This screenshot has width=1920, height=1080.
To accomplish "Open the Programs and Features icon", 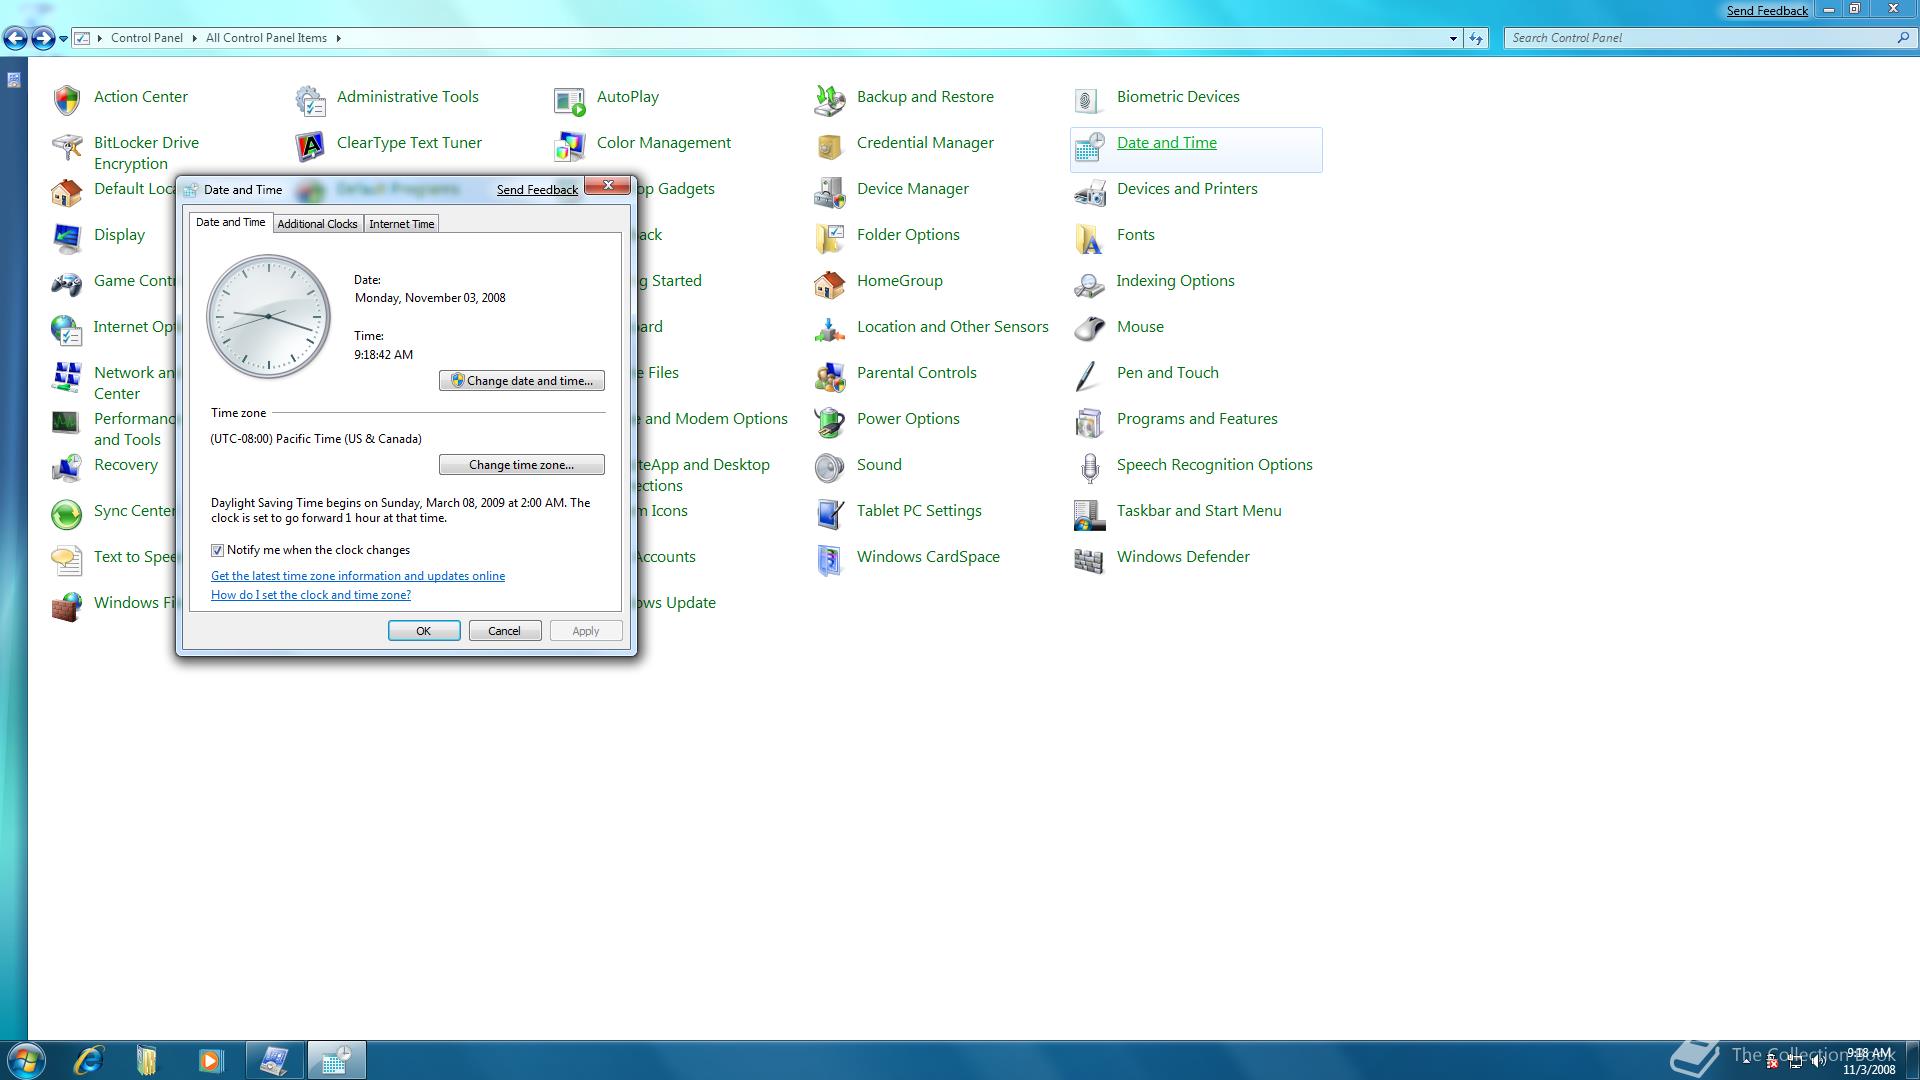I will tap(1090, 422).
